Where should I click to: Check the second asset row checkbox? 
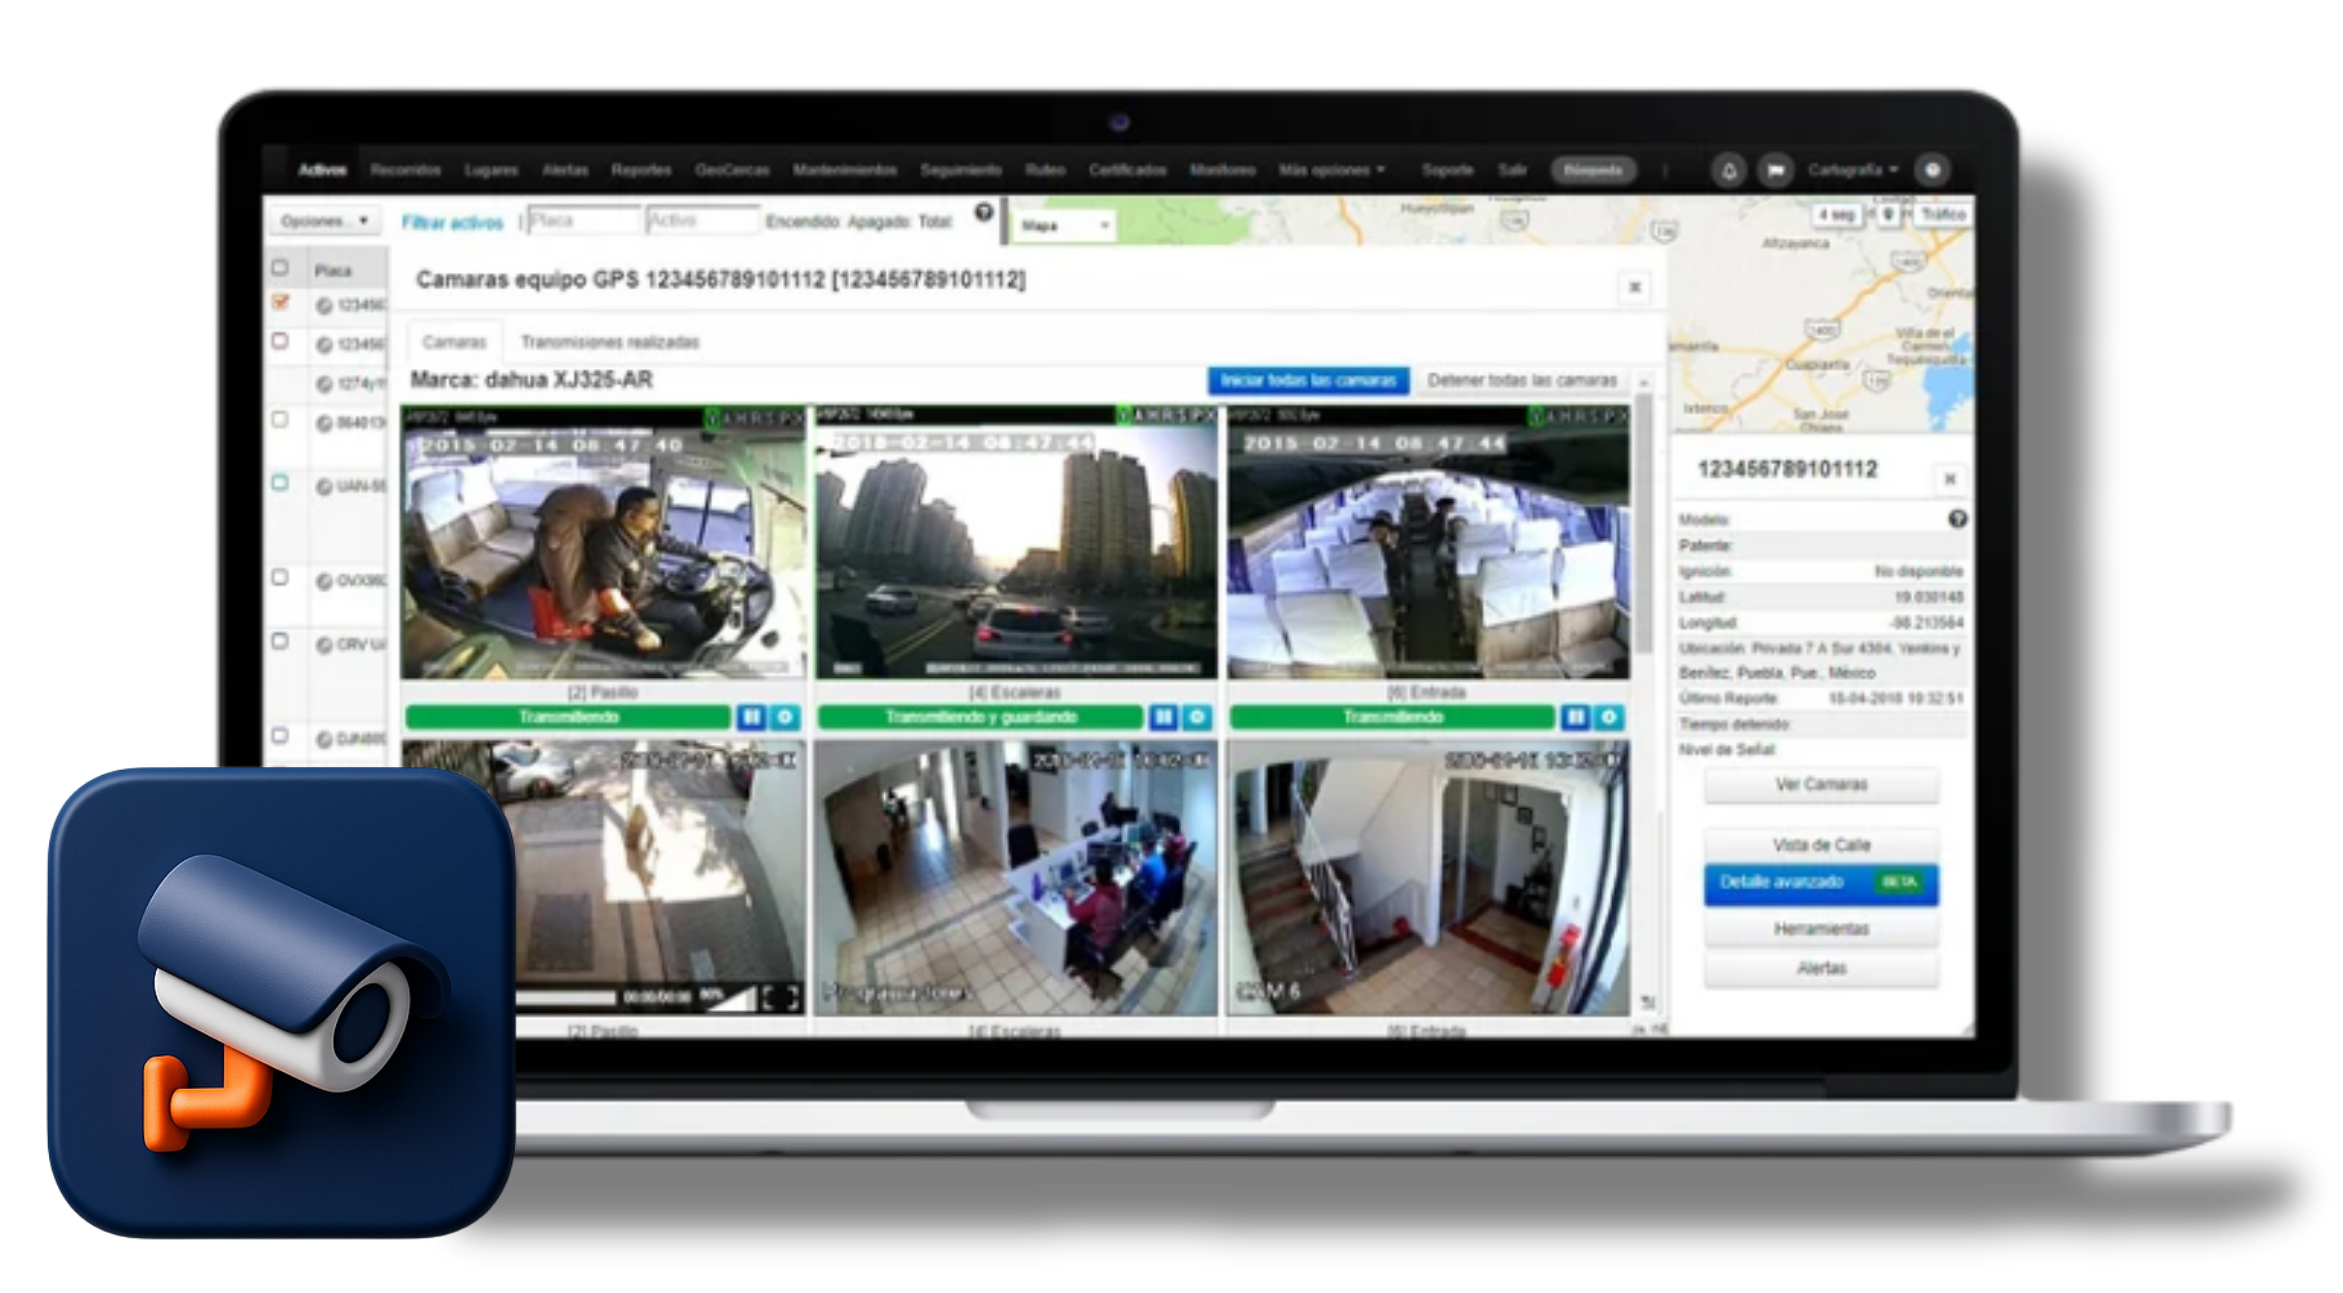(x=280, y=341)
